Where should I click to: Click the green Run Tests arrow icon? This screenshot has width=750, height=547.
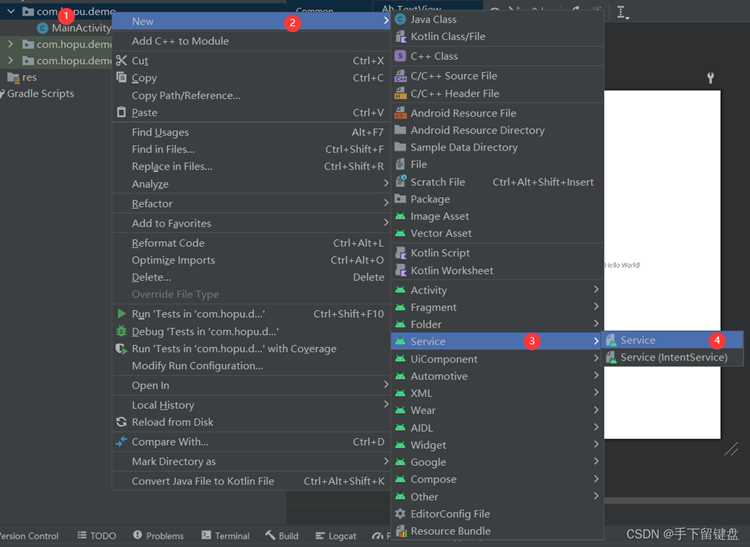(121, 314)
